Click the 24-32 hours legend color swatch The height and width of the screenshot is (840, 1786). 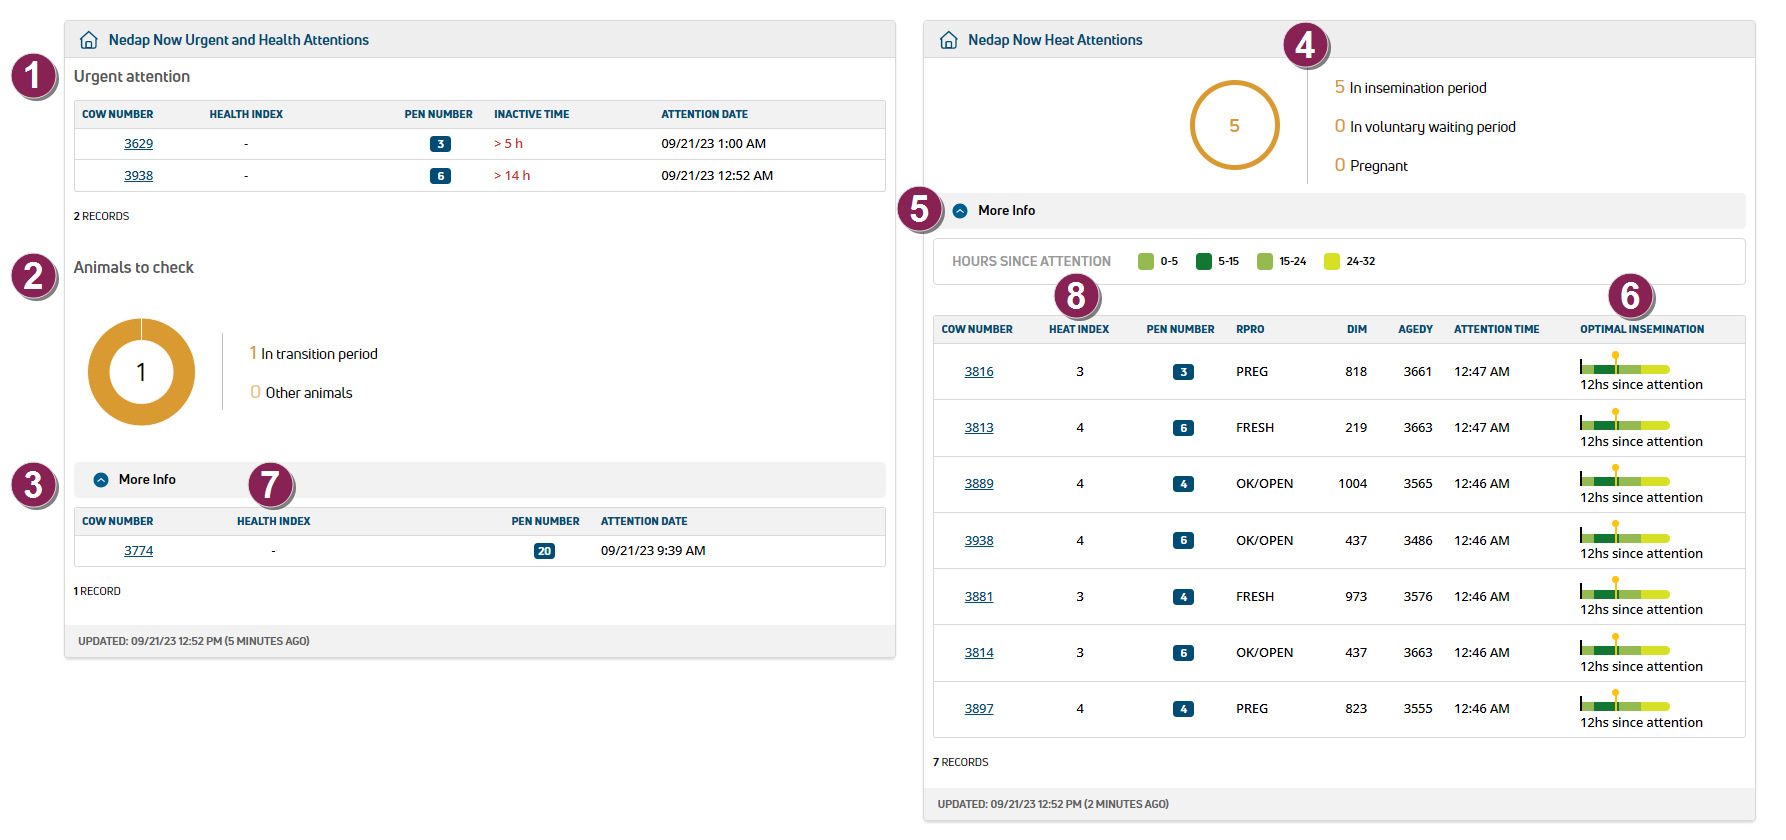click(x=1332, y=262)
